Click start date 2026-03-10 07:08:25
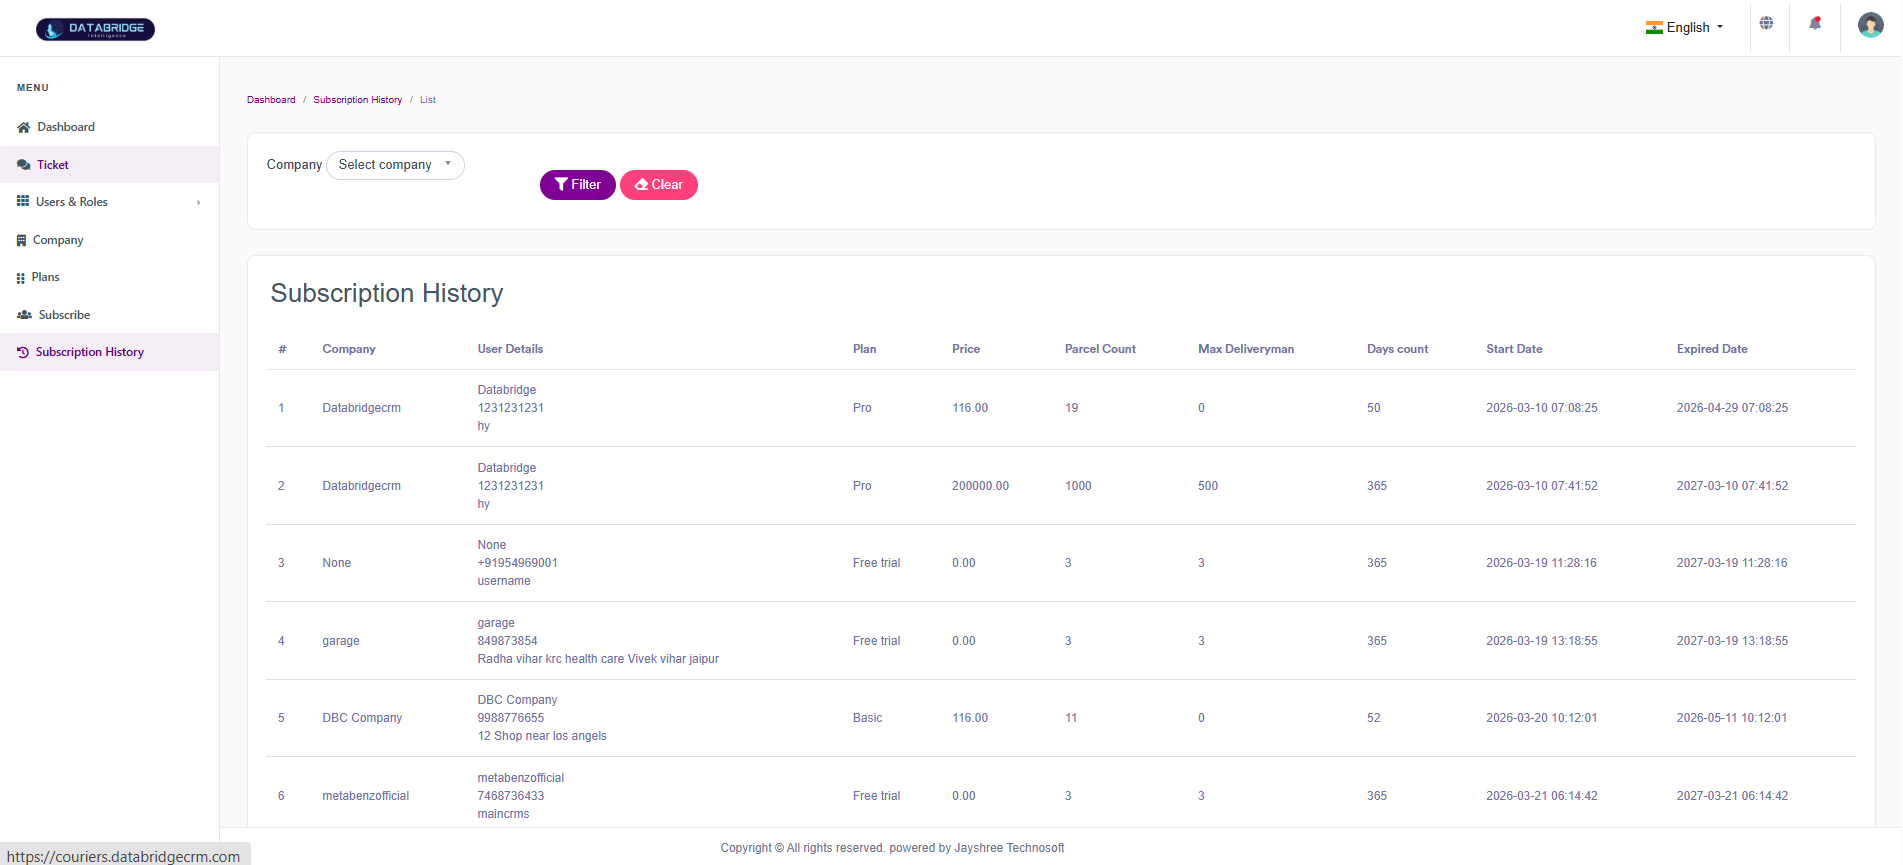This screenshot has width=1903, height=865. (1541, 408)
